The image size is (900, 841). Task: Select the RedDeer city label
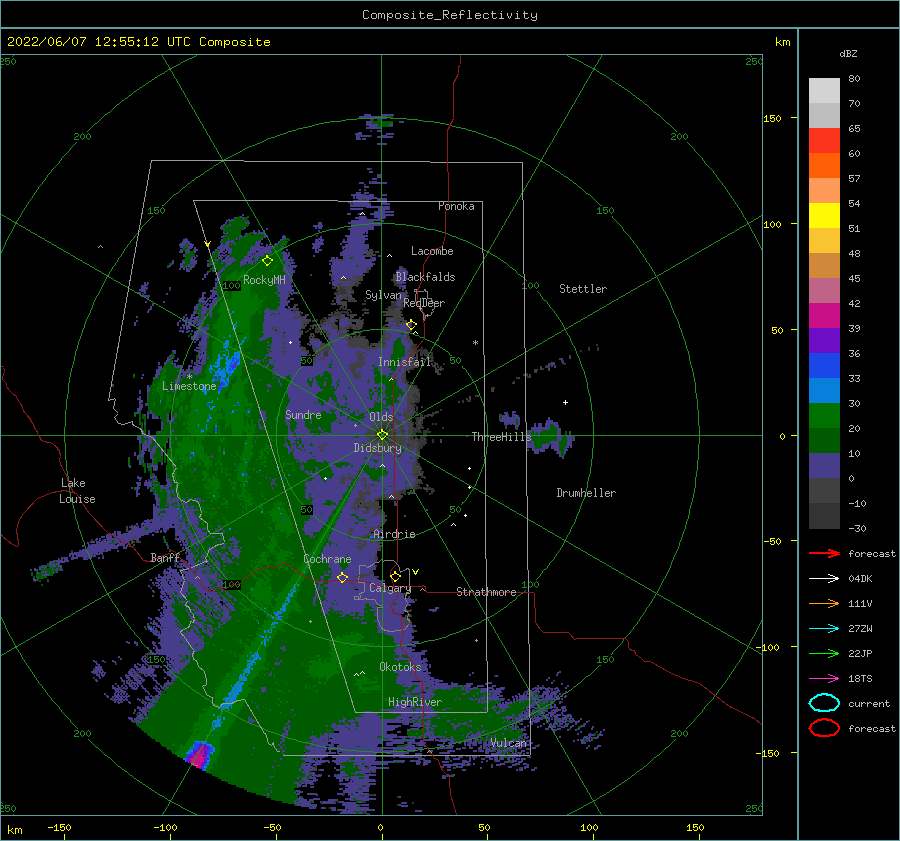(424, 303)
